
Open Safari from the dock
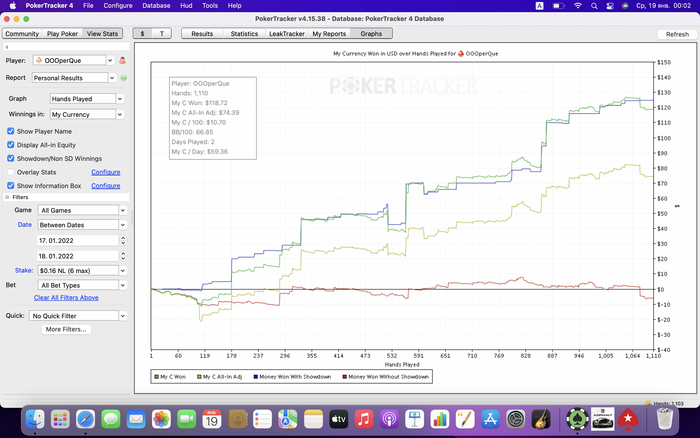click(x=85, y=419)
